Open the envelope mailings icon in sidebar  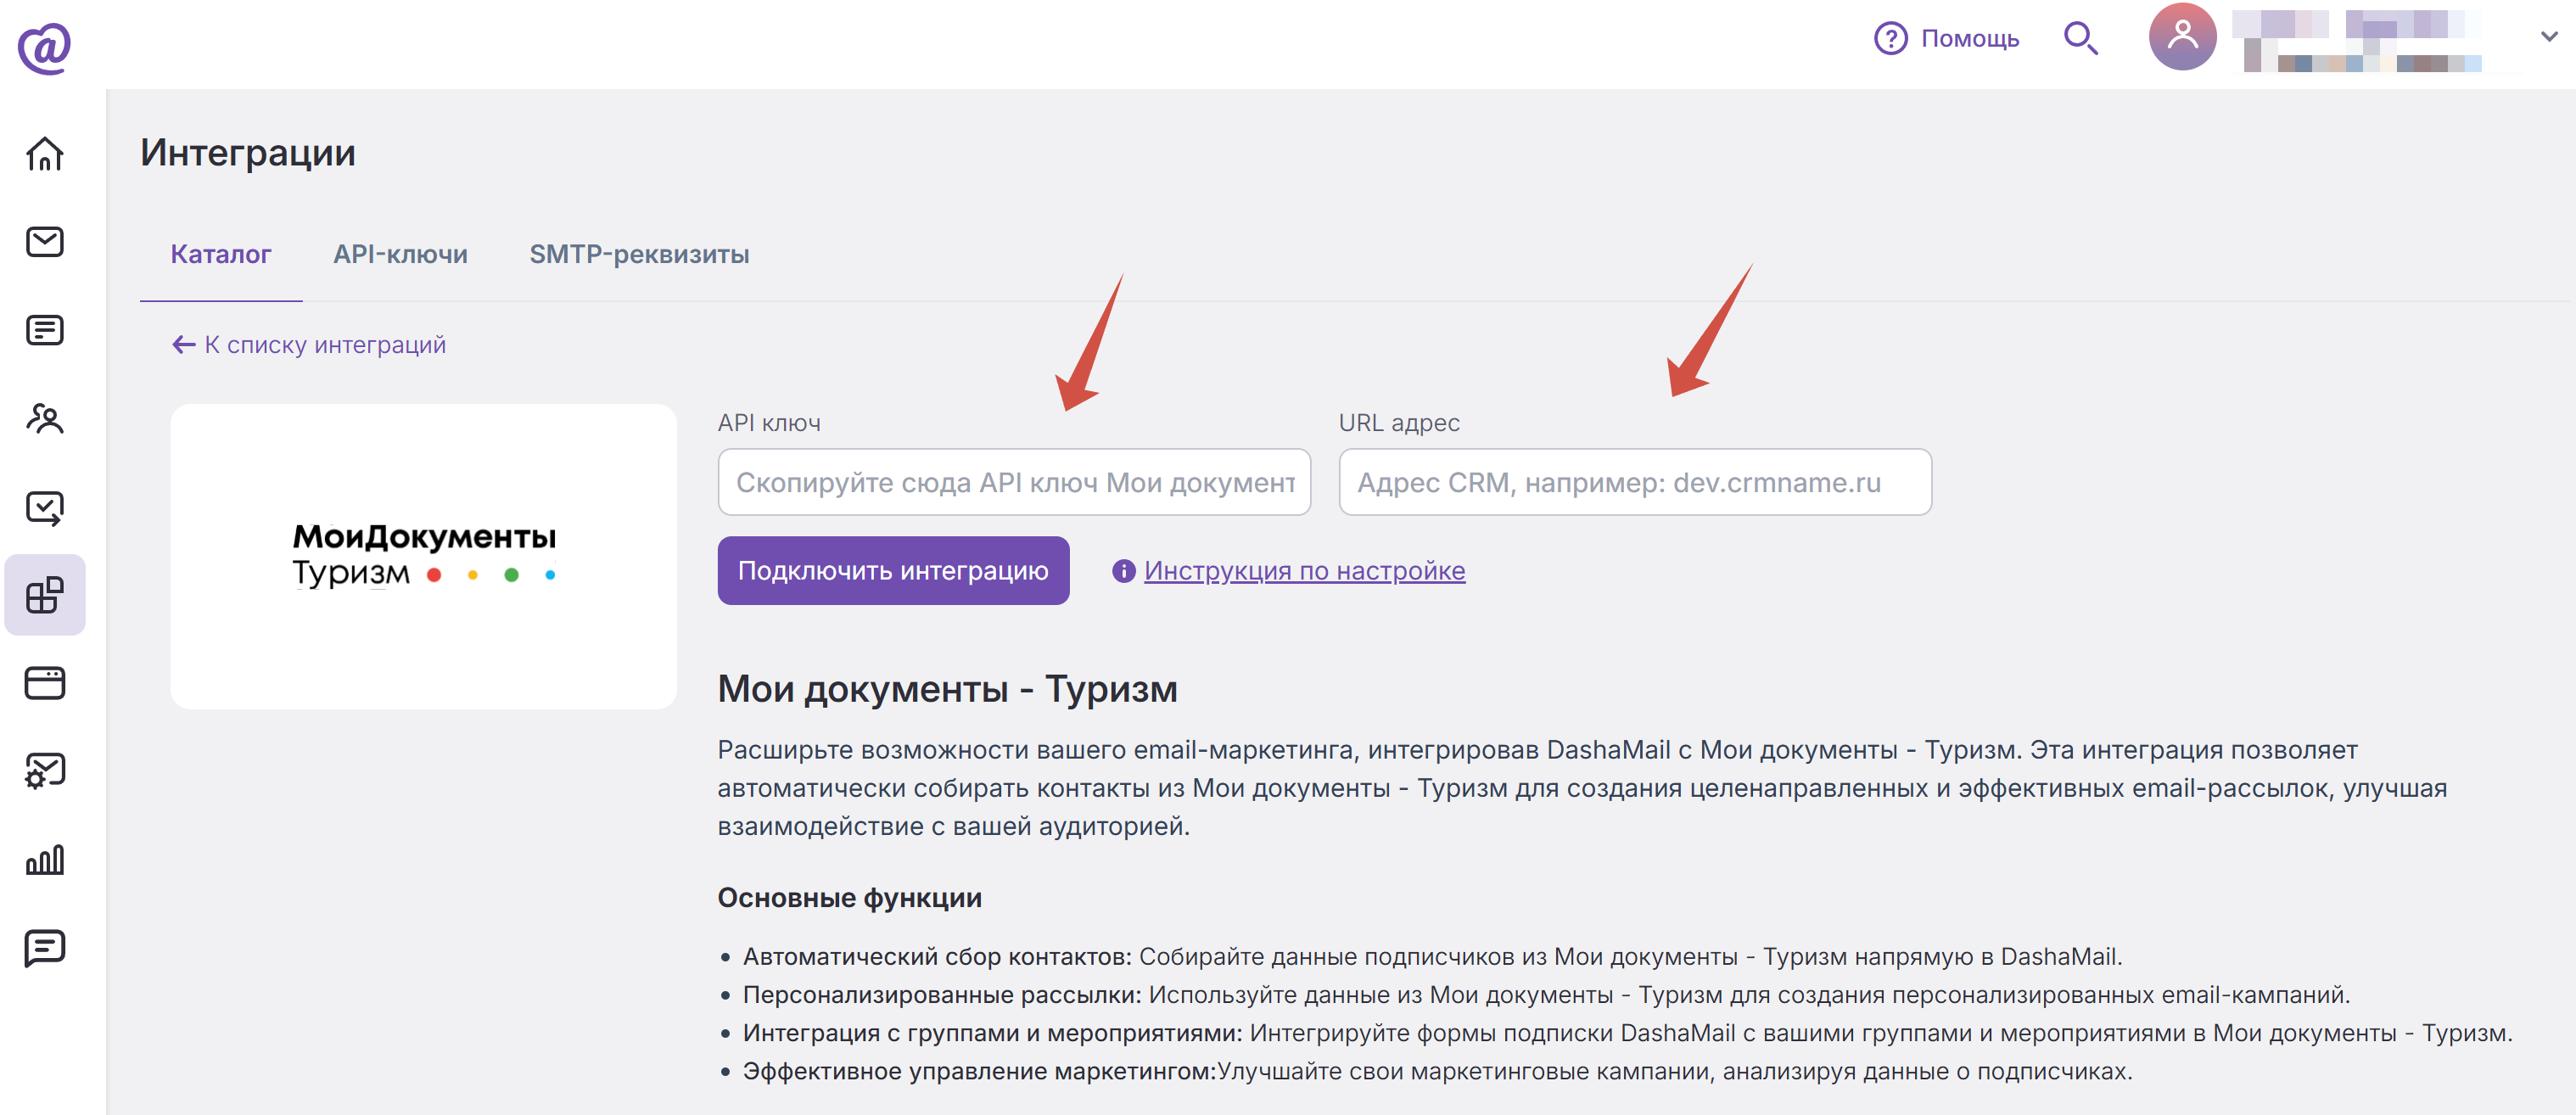[x=45, y=242]
